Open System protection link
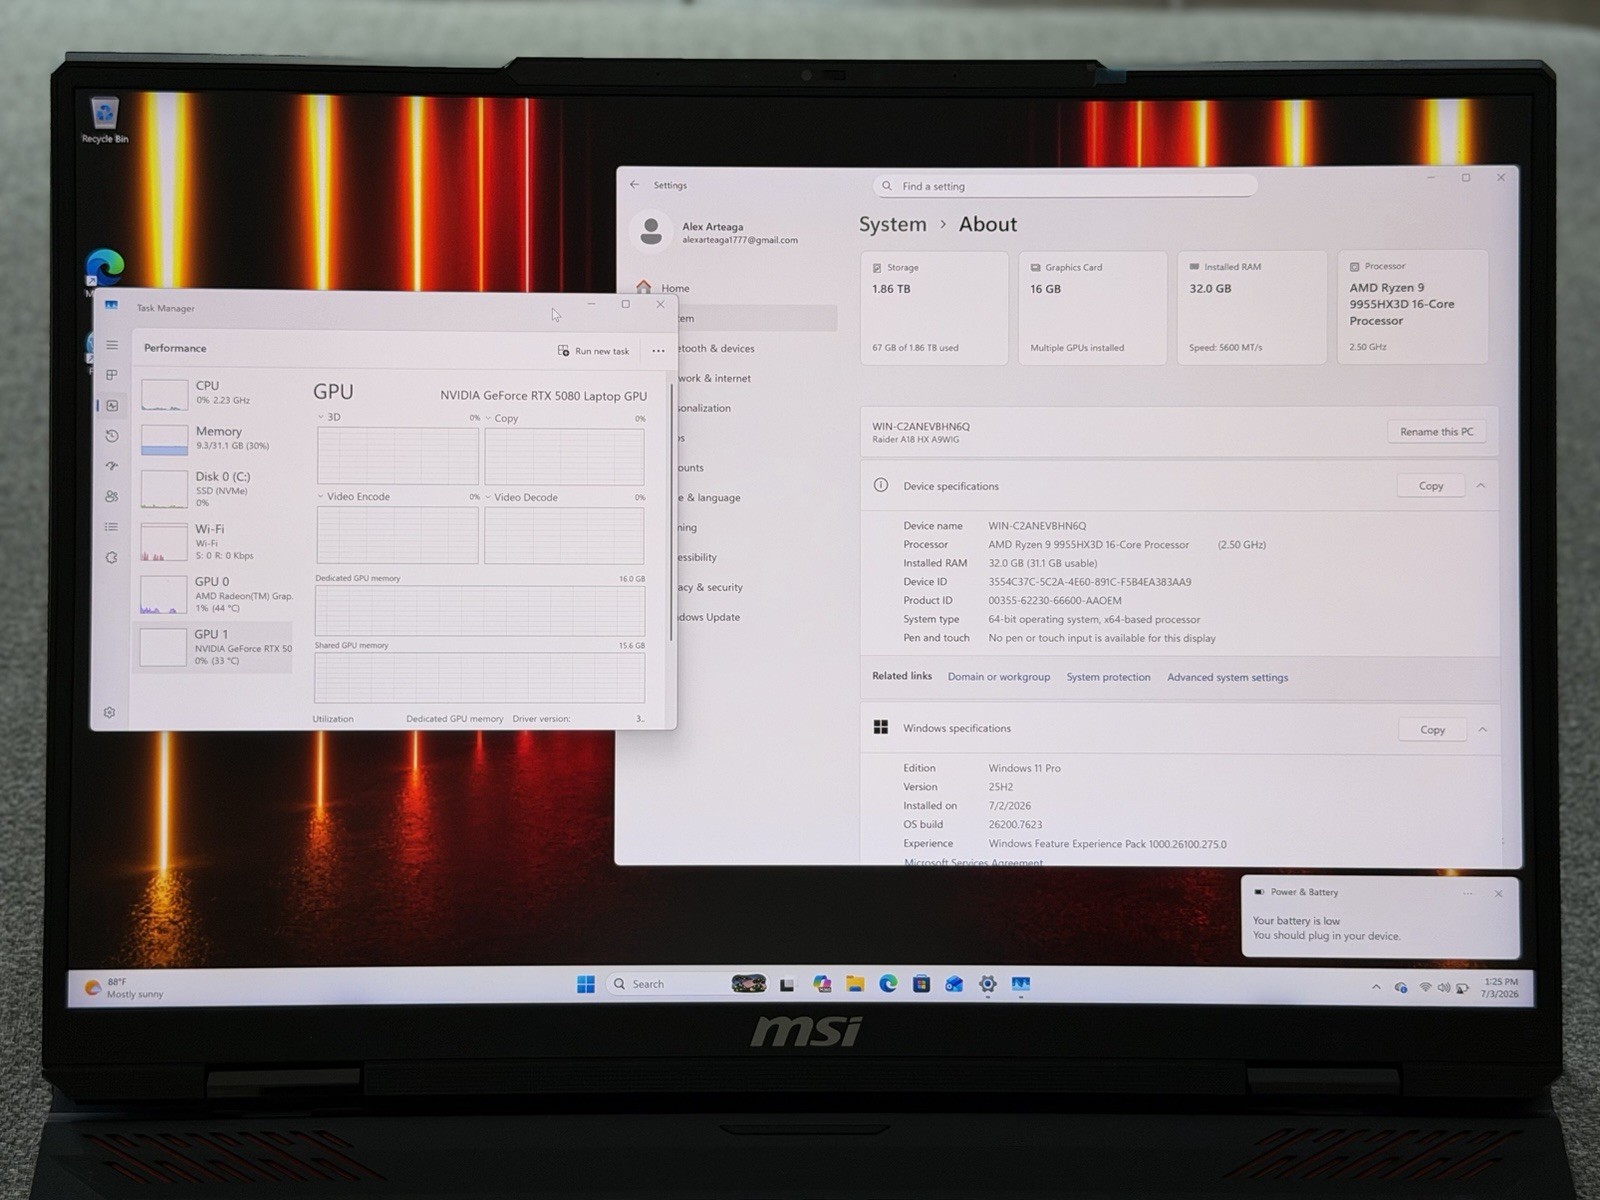The image size is (1600, 1200). point(1108,677)
